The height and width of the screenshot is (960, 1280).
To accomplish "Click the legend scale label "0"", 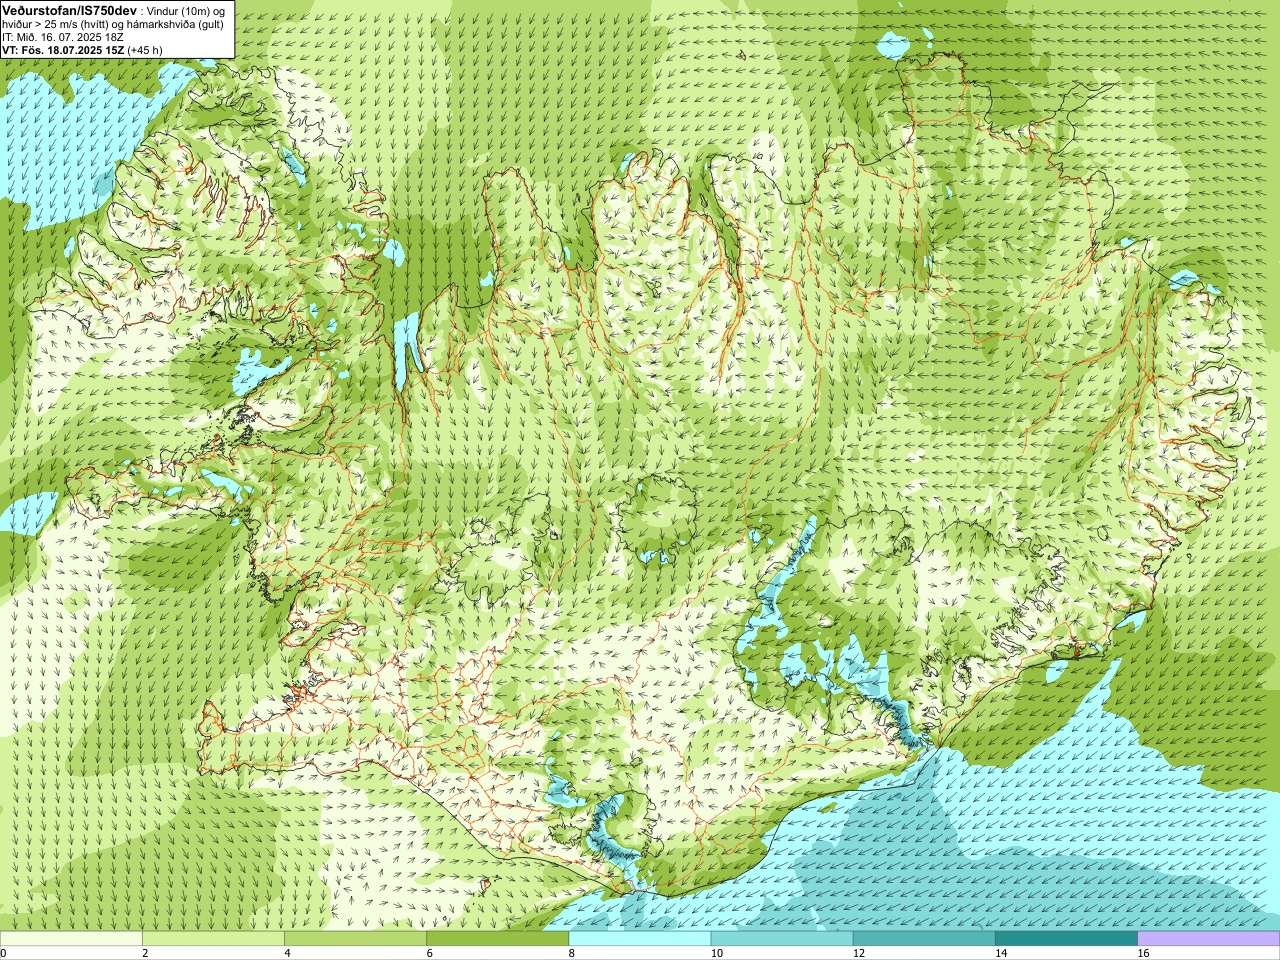I will tap(4, 953).
